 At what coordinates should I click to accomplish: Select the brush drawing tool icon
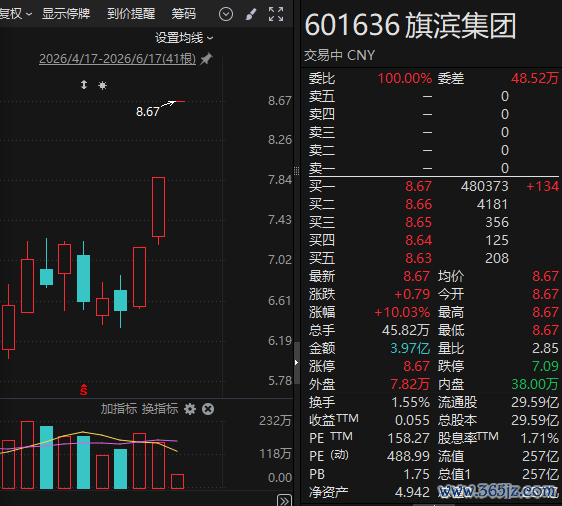[251, 14]
